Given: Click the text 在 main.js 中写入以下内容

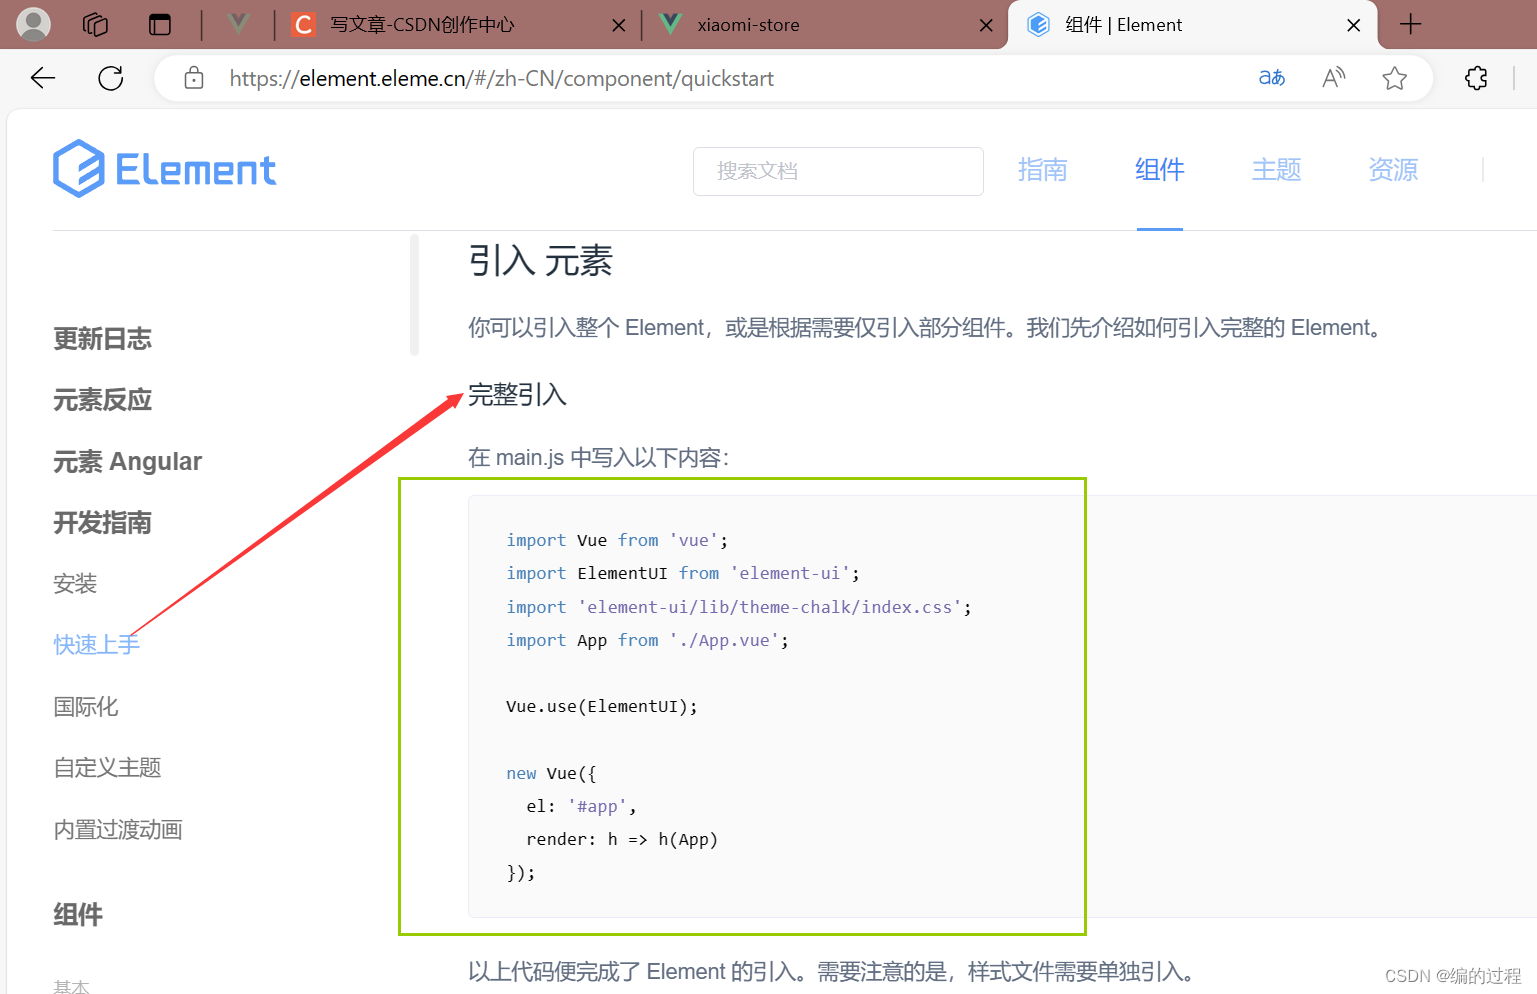Looking at the screenshot, I should coord(598,458).
